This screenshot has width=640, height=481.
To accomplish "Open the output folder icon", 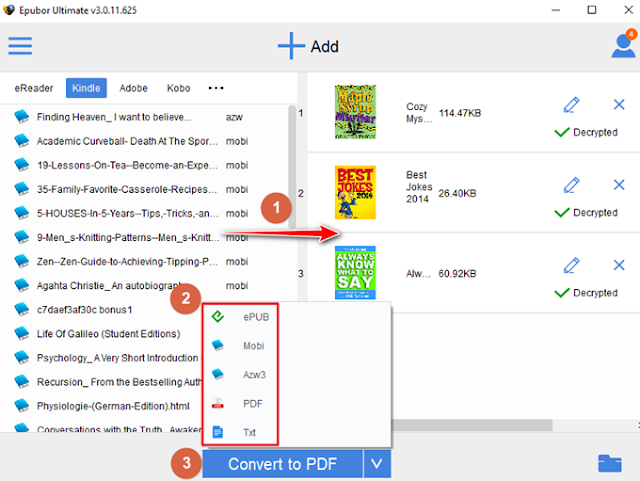I will (x=609, y=463).
